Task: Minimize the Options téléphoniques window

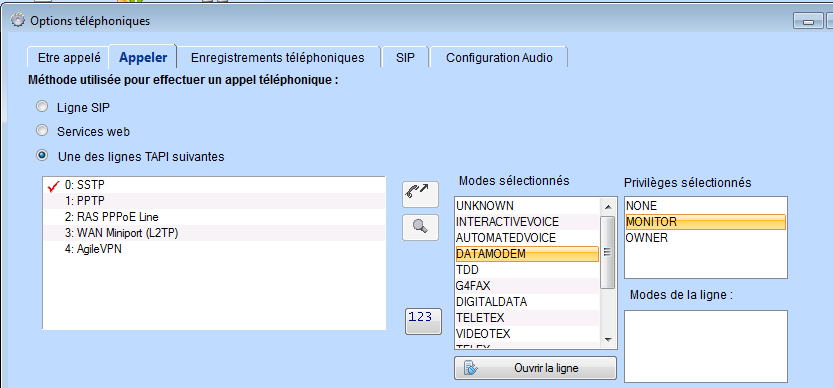Action: tap(808, 21)
